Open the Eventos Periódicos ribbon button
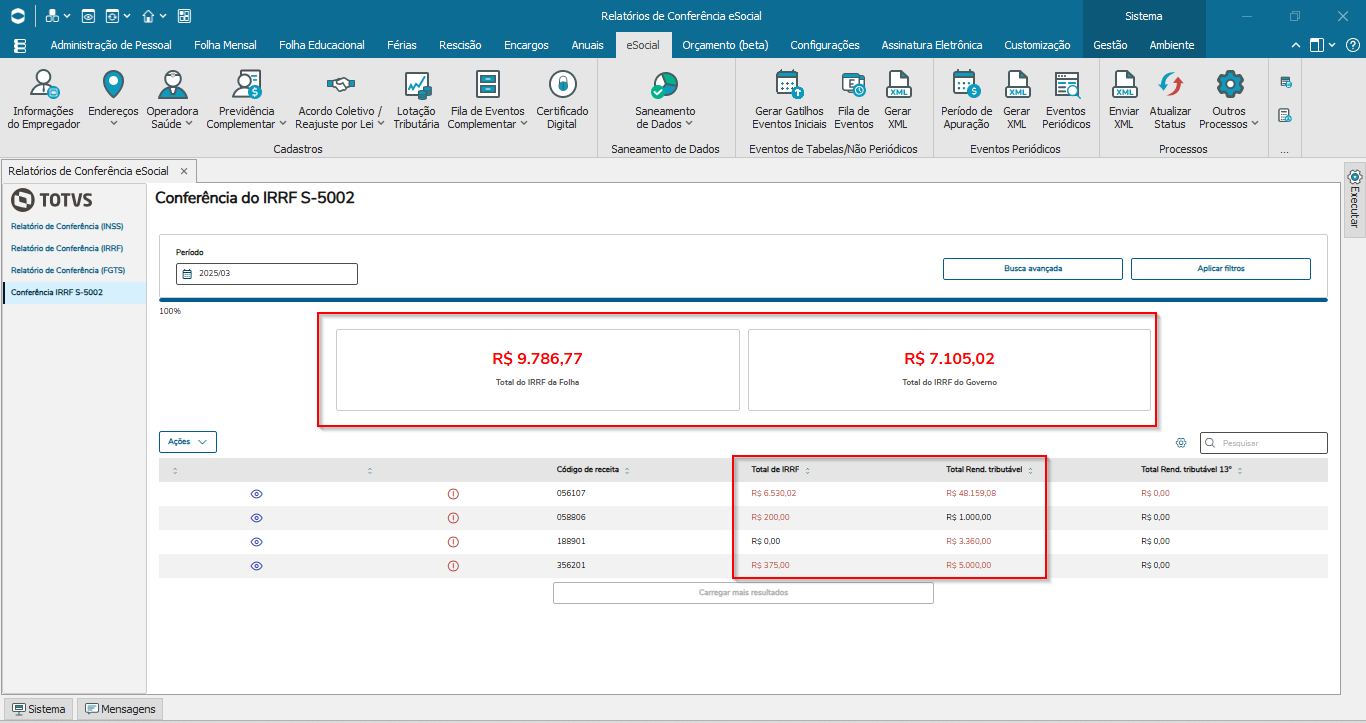Screen dimensions: 1366x723 tap(1066, 100)
